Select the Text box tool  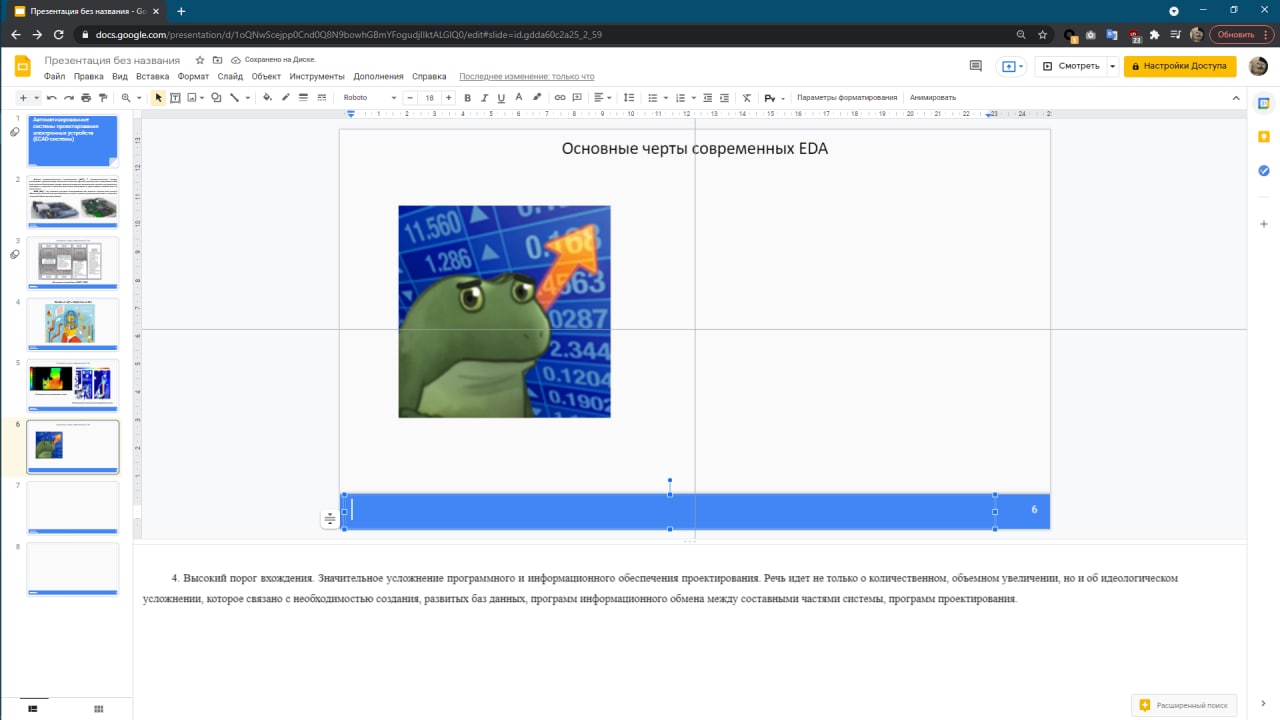175,98
